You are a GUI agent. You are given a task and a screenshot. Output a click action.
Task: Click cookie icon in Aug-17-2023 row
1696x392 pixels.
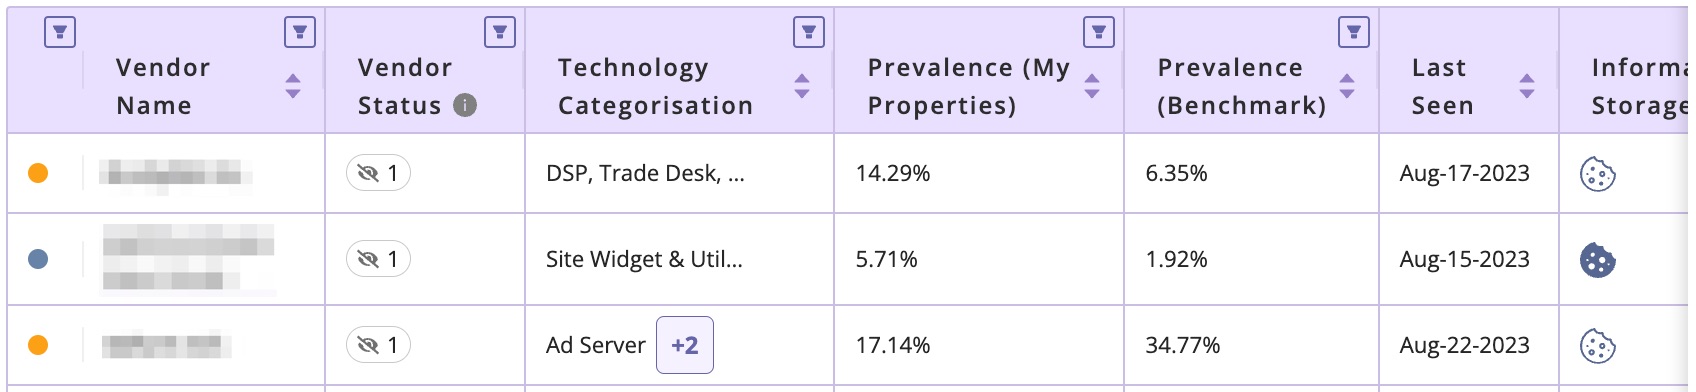pos(1598,174)
